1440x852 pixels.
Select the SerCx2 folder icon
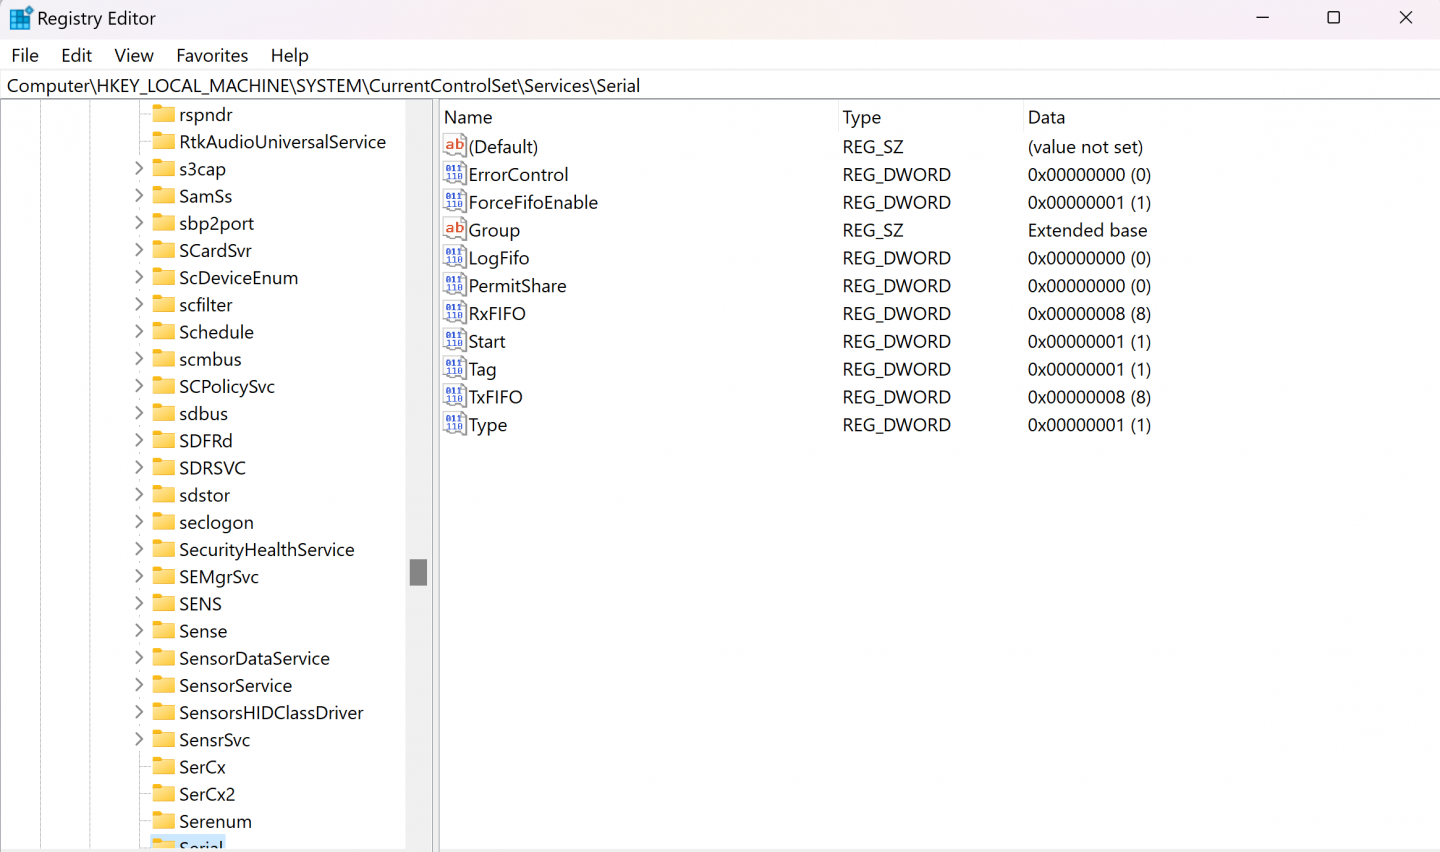pyautogui.click(x=164, y=794)
